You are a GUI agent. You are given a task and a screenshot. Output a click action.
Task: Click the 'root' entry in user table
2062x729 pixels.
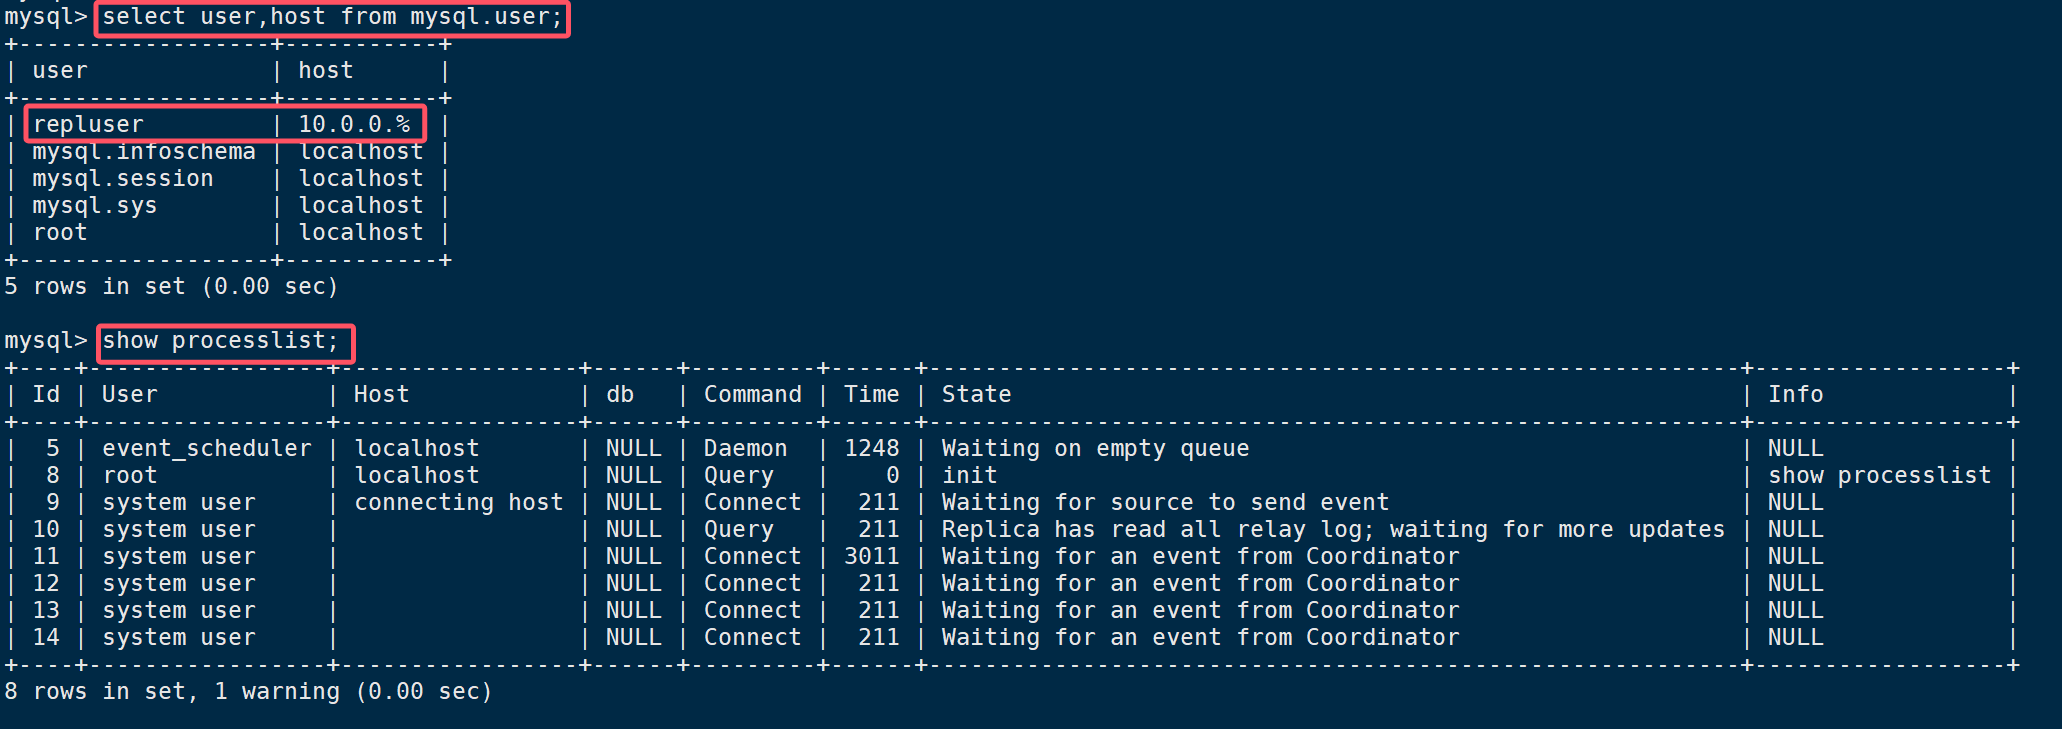(x=60, y=233)
